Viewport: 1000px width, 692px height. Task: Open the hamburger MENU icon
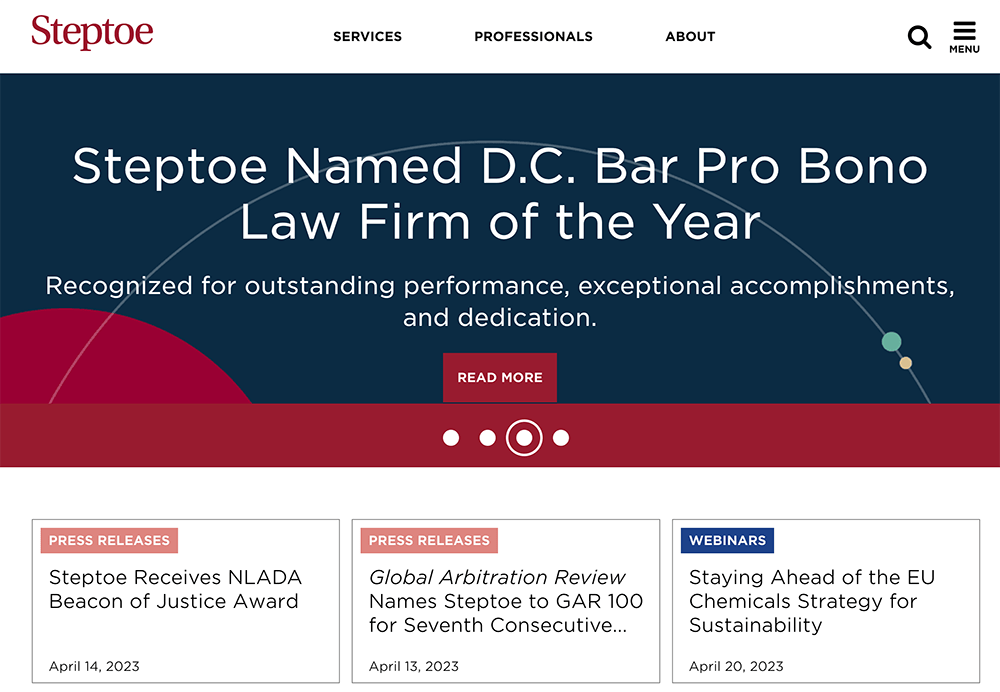point(964,36)
